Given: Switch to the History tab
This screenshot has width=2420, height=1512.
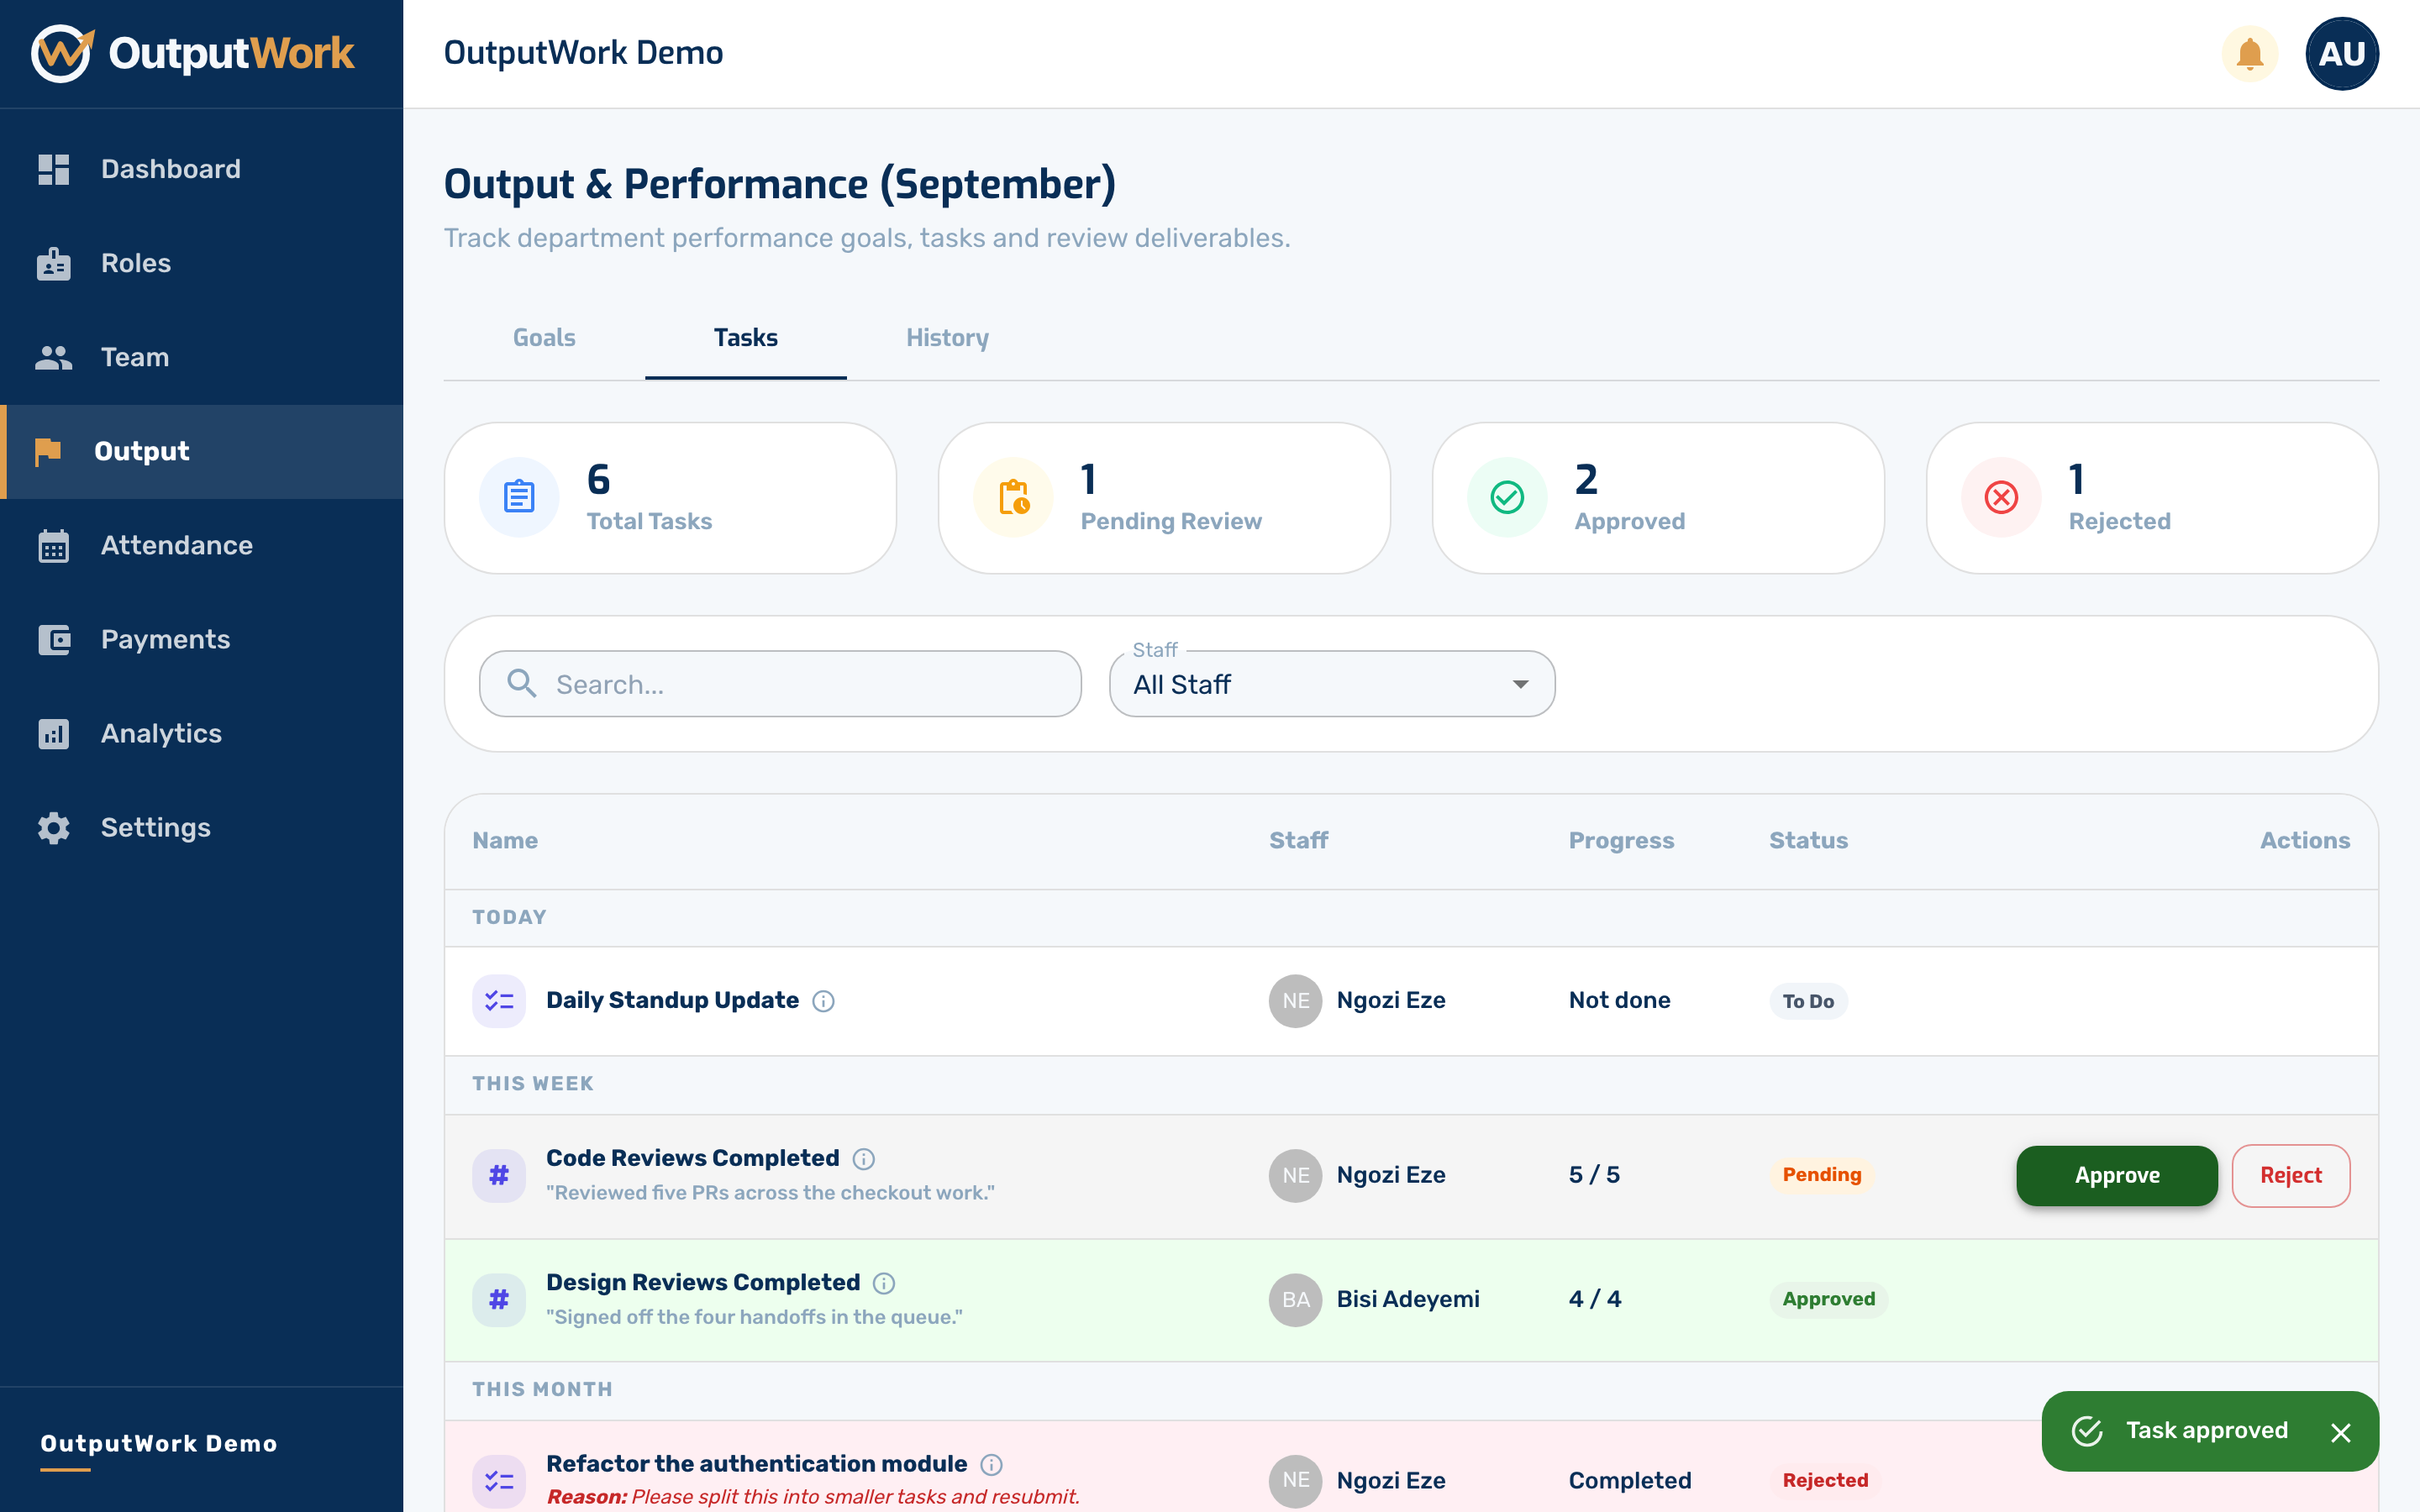Looking at the screenshot, I should [947, 338].
